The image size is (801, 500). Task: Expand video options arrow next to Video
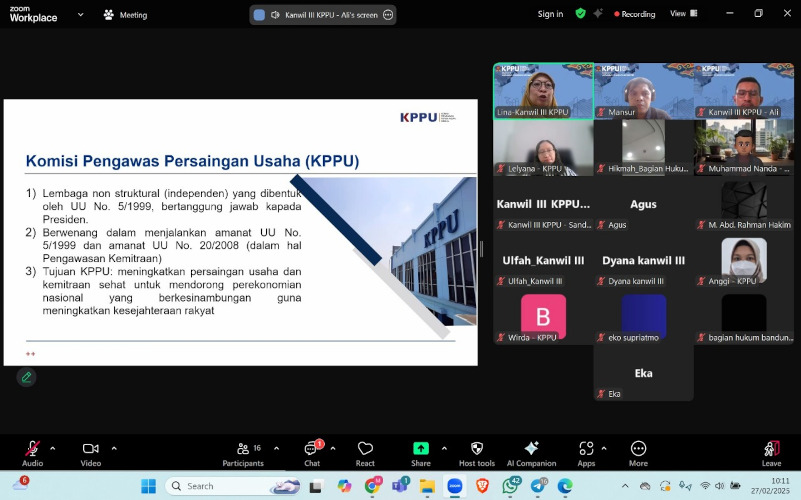pyautogui.click(x=114, y=448)
